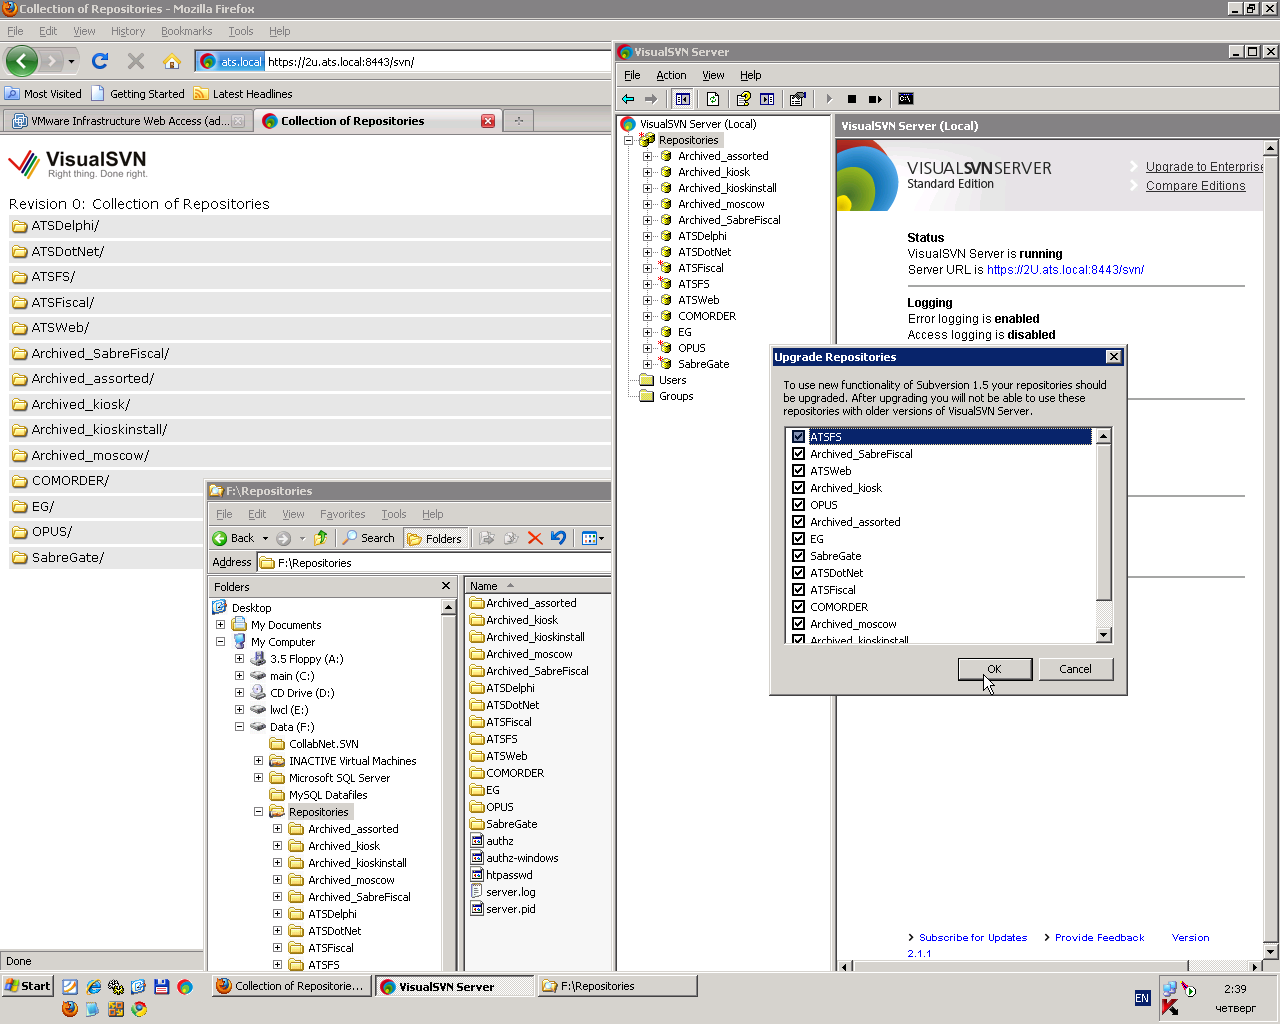The width and height of the screenshot is (1280, 1024).
Task: Open ATSDelphi/ repository link in Firefox
Action: click(x=65, y=226)
